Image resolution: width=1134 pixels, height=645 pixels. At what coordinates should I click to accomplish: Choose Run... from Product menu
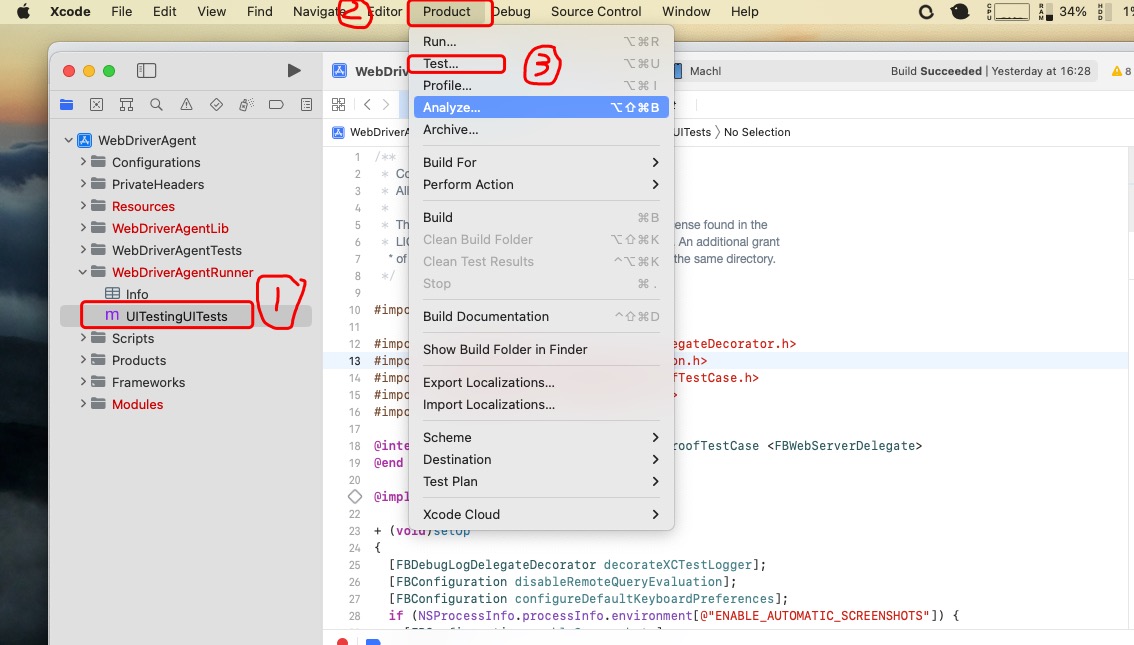click(541, 42)
